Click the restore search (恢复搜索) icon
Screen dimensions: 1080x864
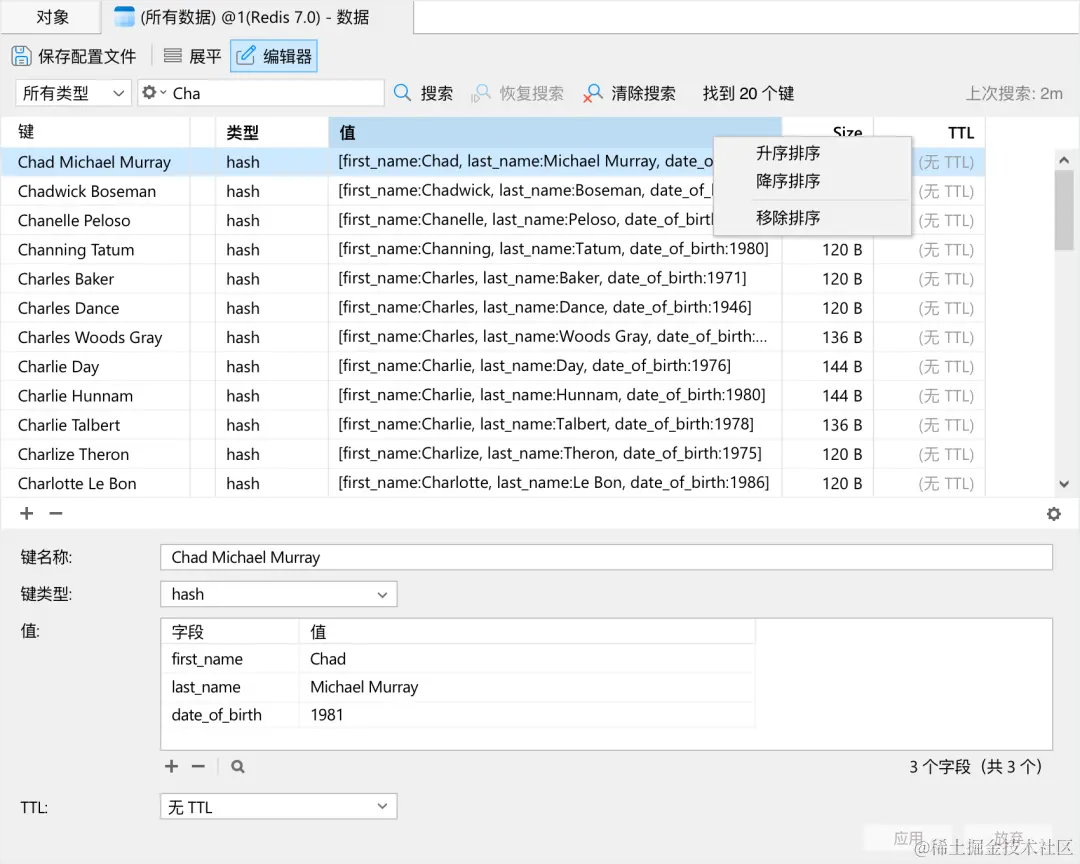(481, 93)
